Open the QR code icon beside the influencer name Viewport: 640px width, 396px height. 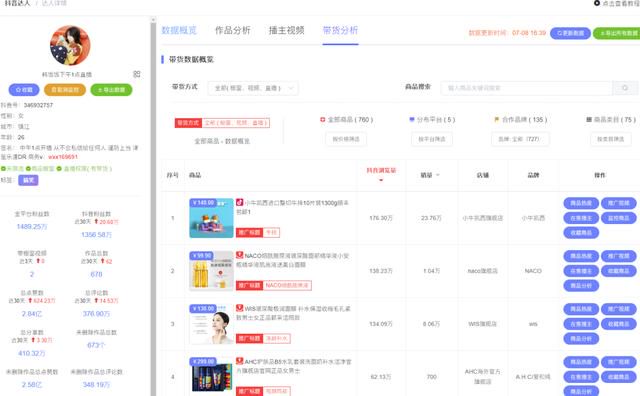point(137,74)
